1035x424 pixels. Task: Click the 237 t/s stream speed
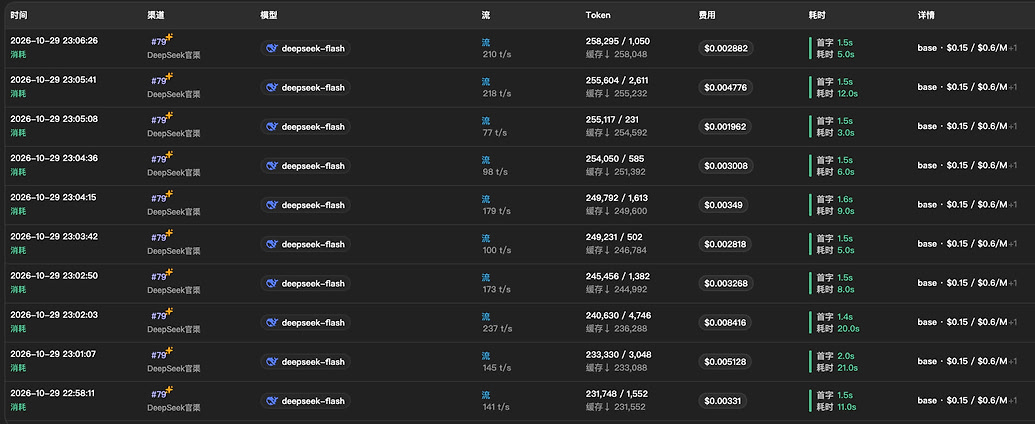pos(496,328)
